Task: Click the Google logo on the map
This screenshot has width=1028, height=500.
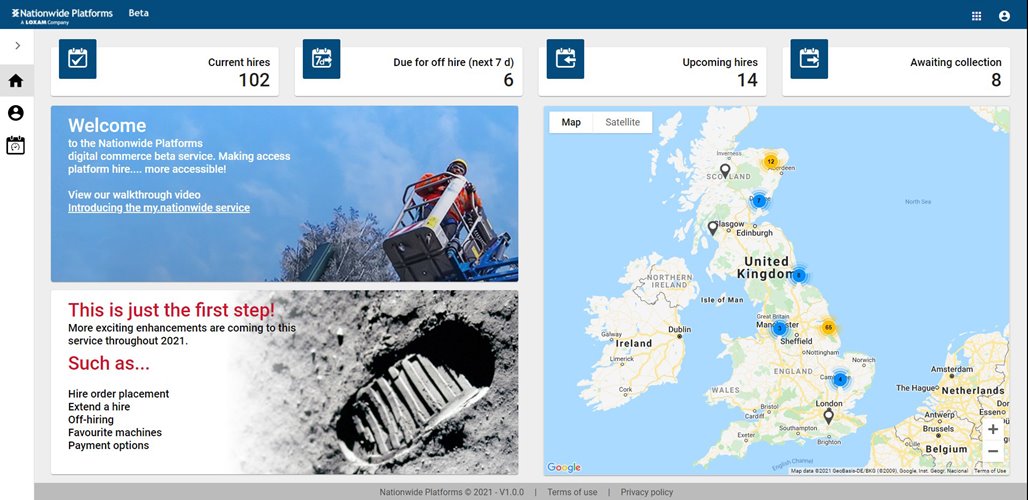Action: click(564, 467)
